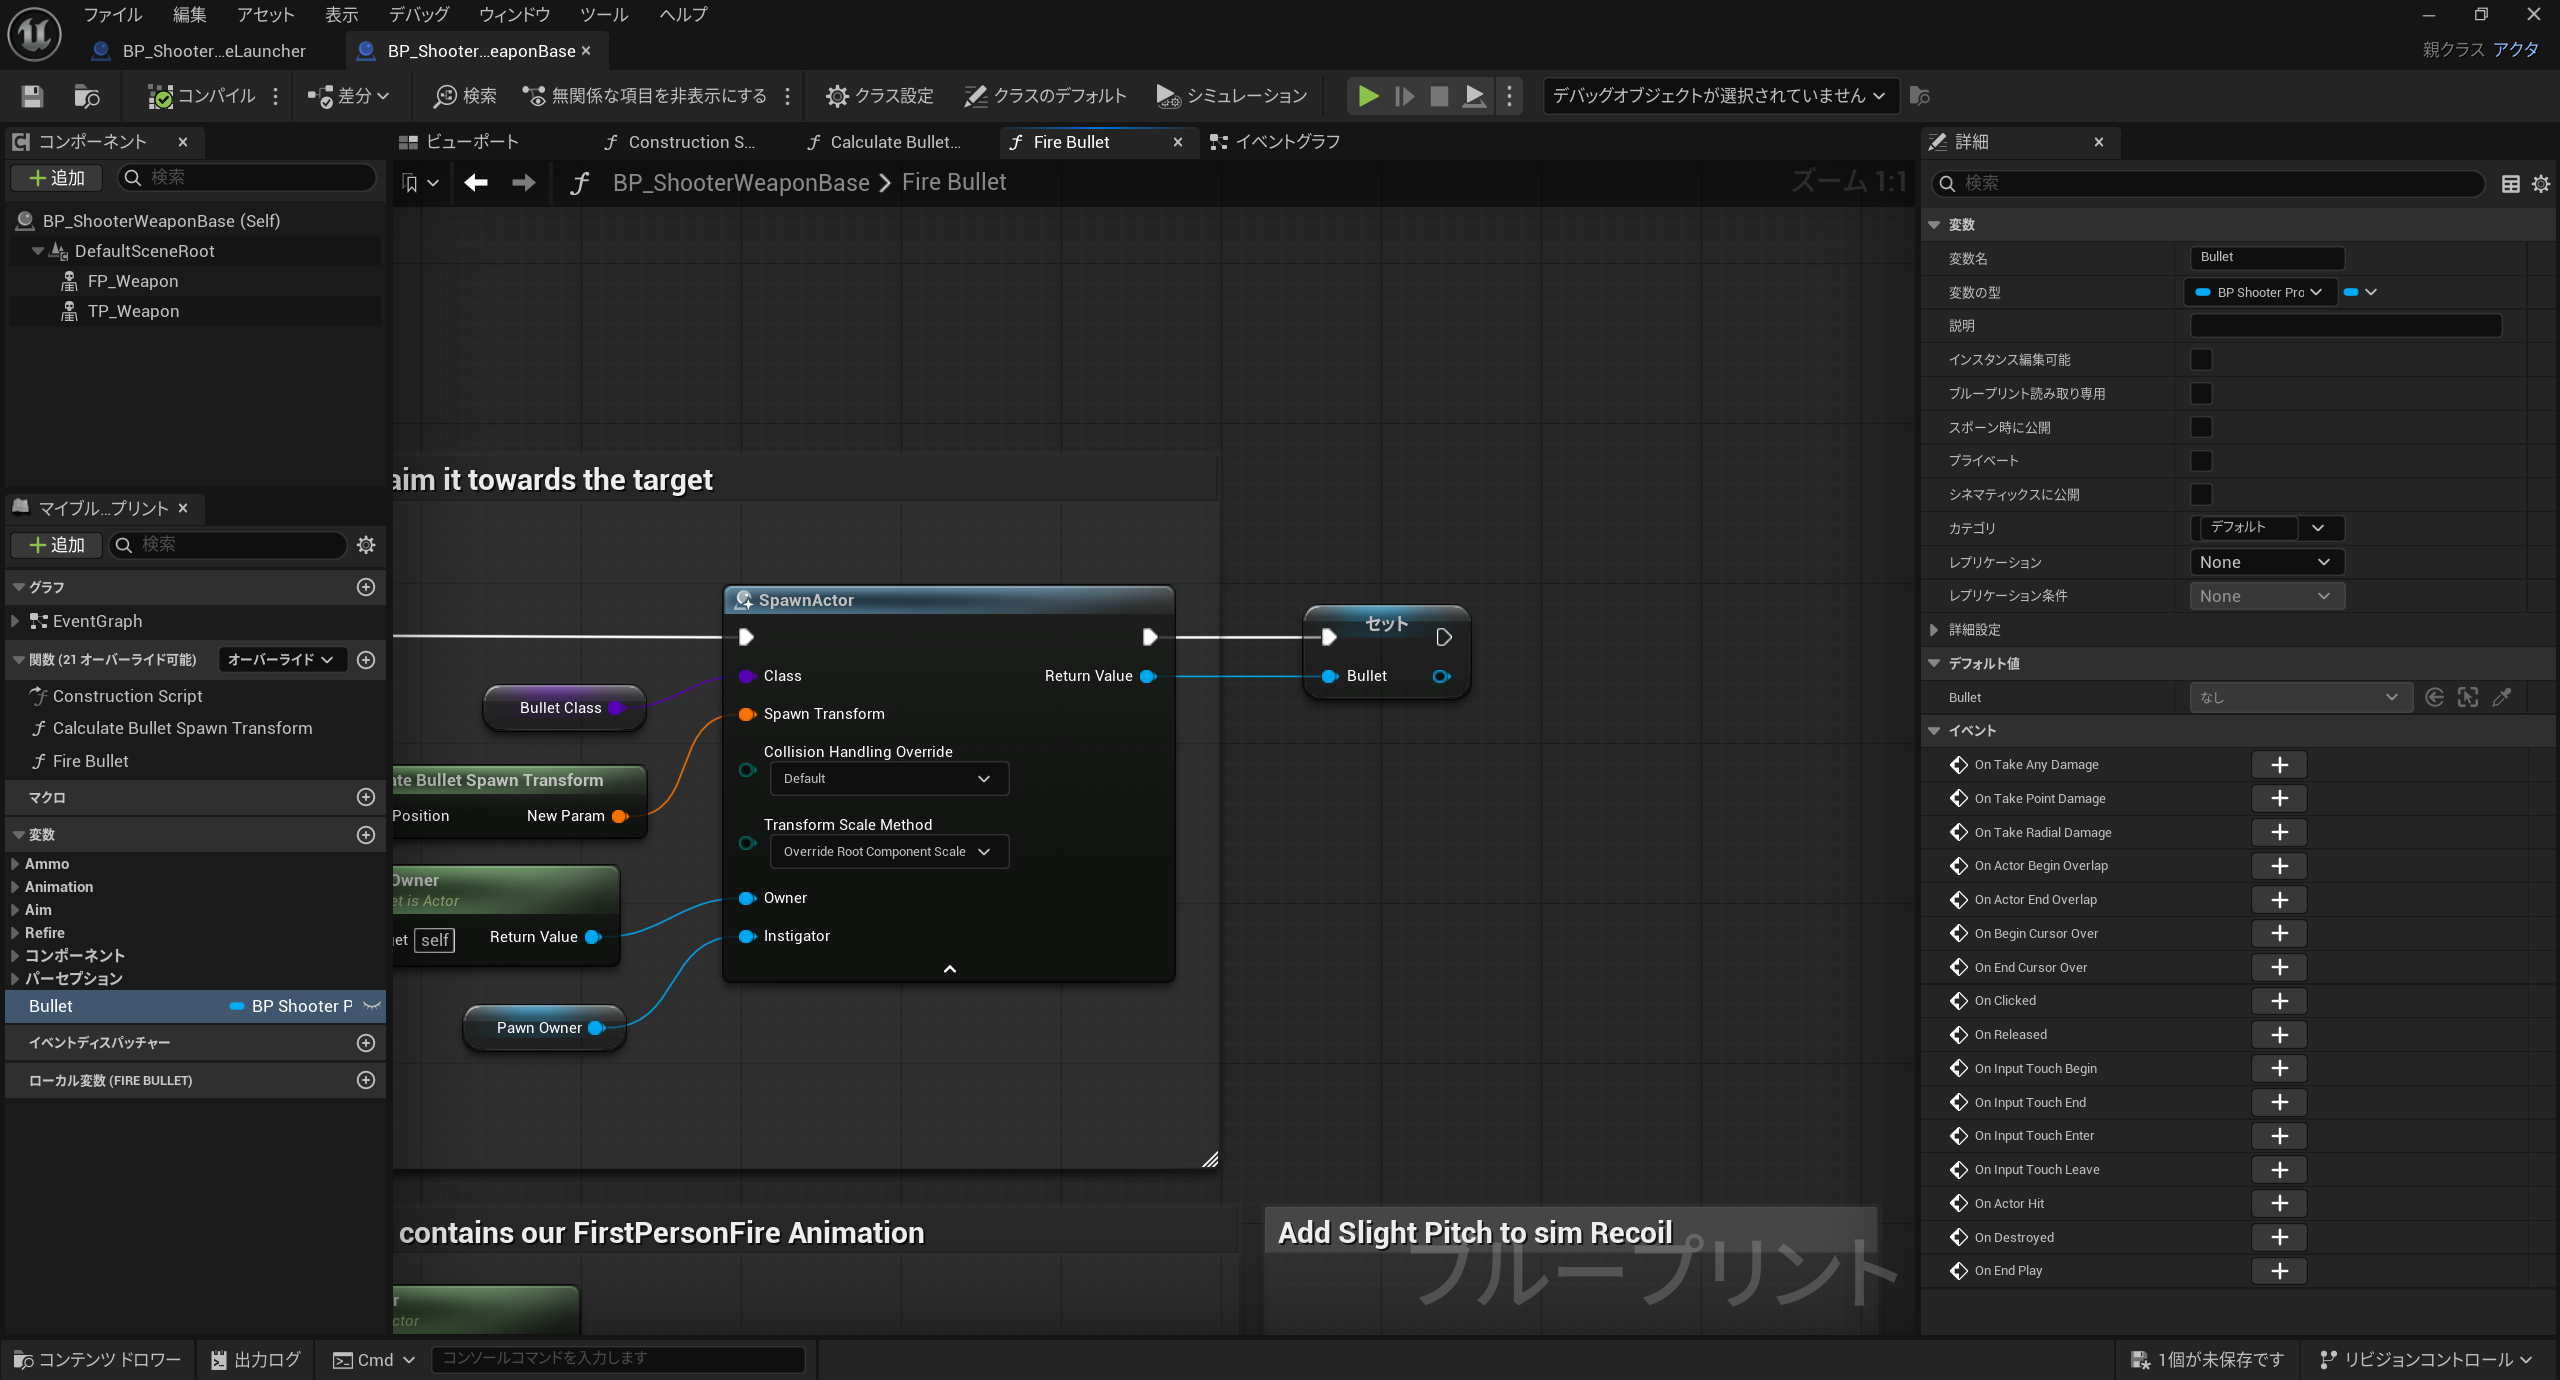
Task: Add On Actor Hit event
Action: pos(2279,1203)
